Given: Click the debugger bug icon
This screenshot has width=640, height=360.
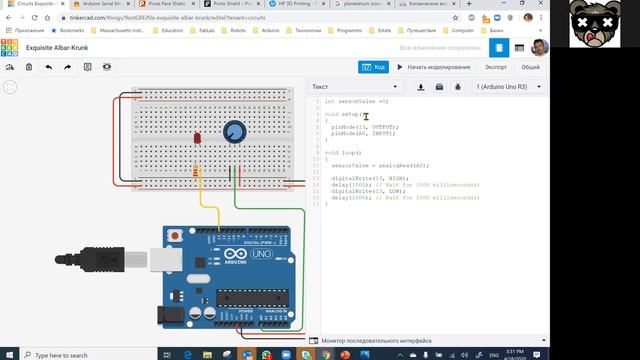Looking at the screenshot, I should point(458,87).
